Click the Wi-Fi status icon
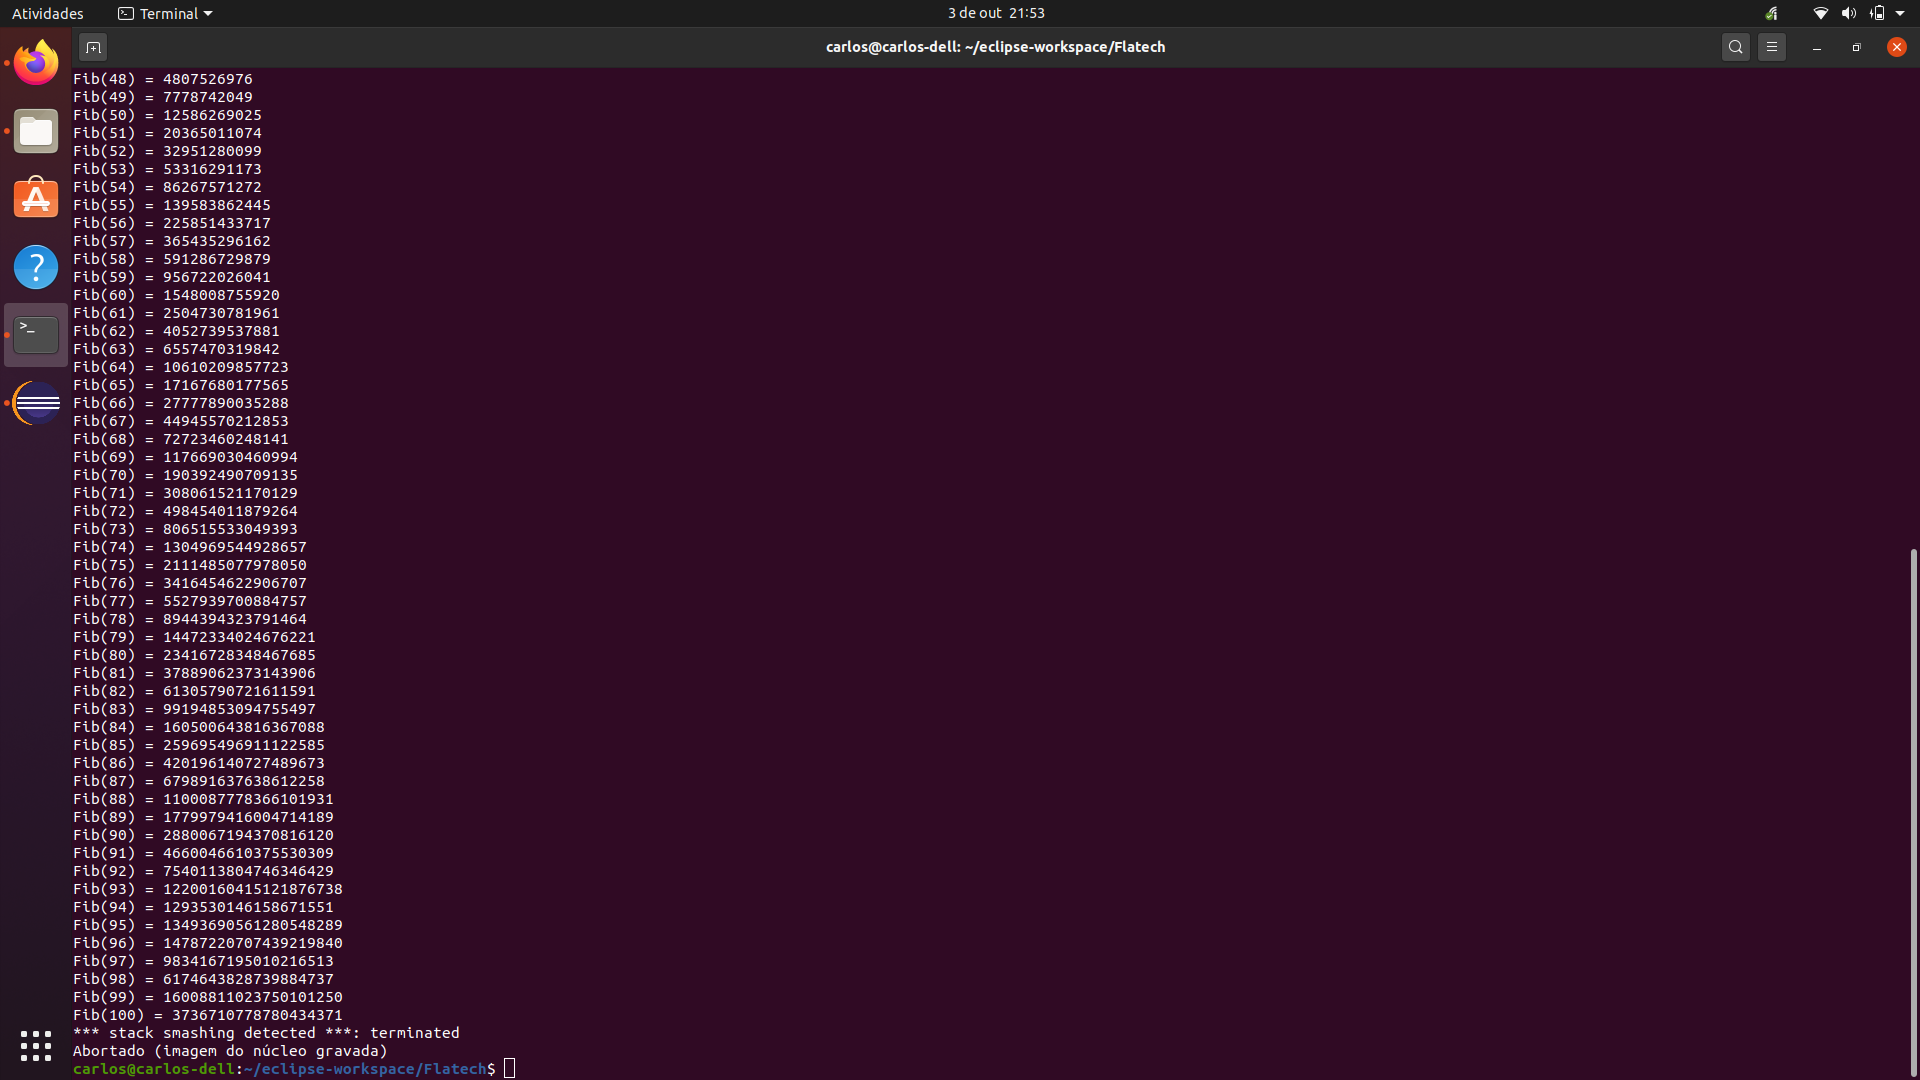 coord(1820,13)
